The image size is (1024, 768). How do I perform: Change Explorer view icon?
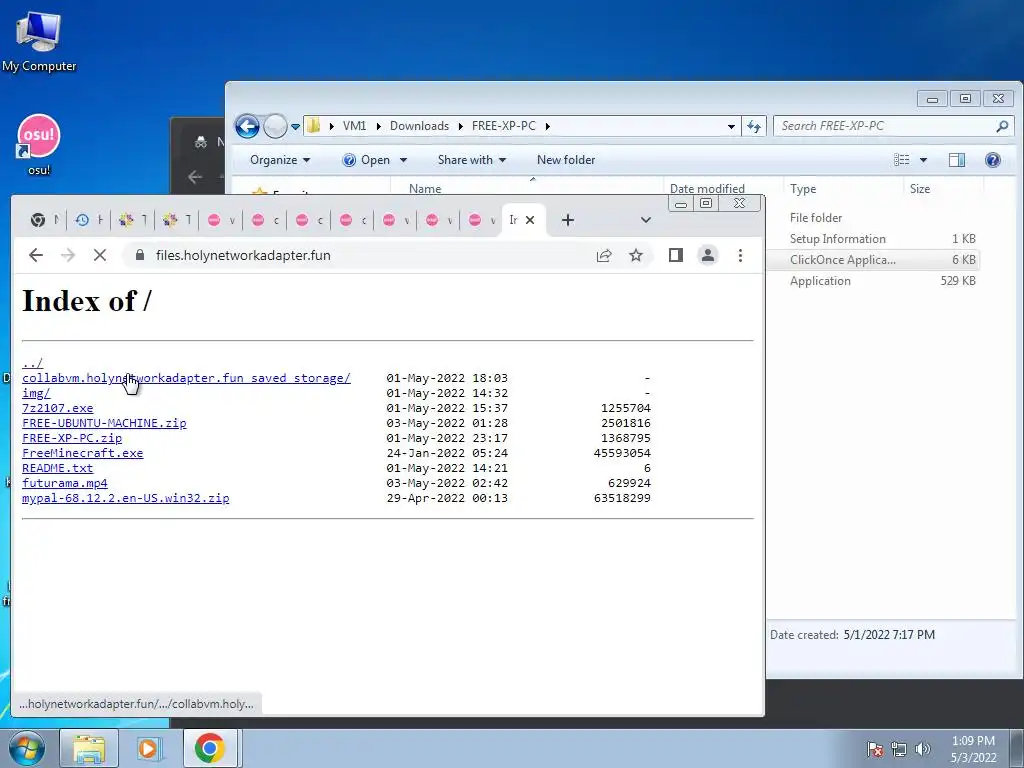(902, 160)
